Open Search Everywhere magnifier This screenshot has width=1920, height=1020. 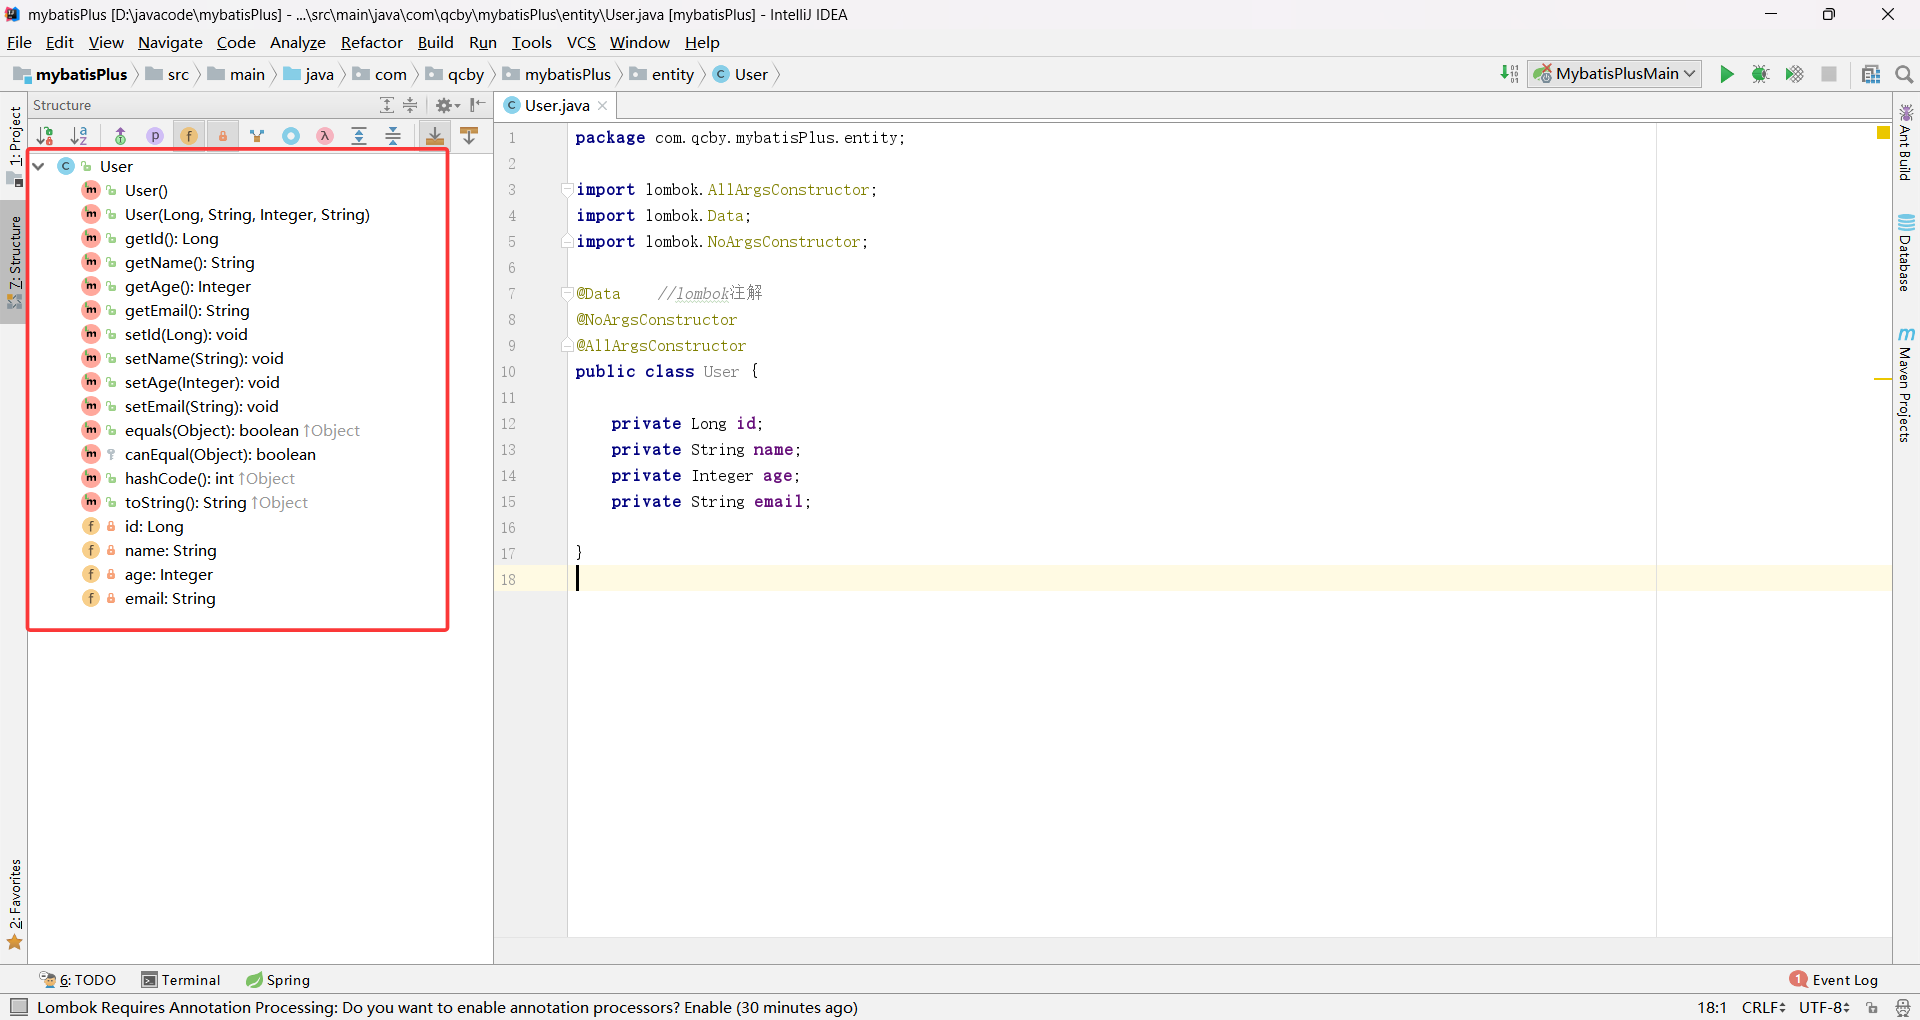[1904, 74]
